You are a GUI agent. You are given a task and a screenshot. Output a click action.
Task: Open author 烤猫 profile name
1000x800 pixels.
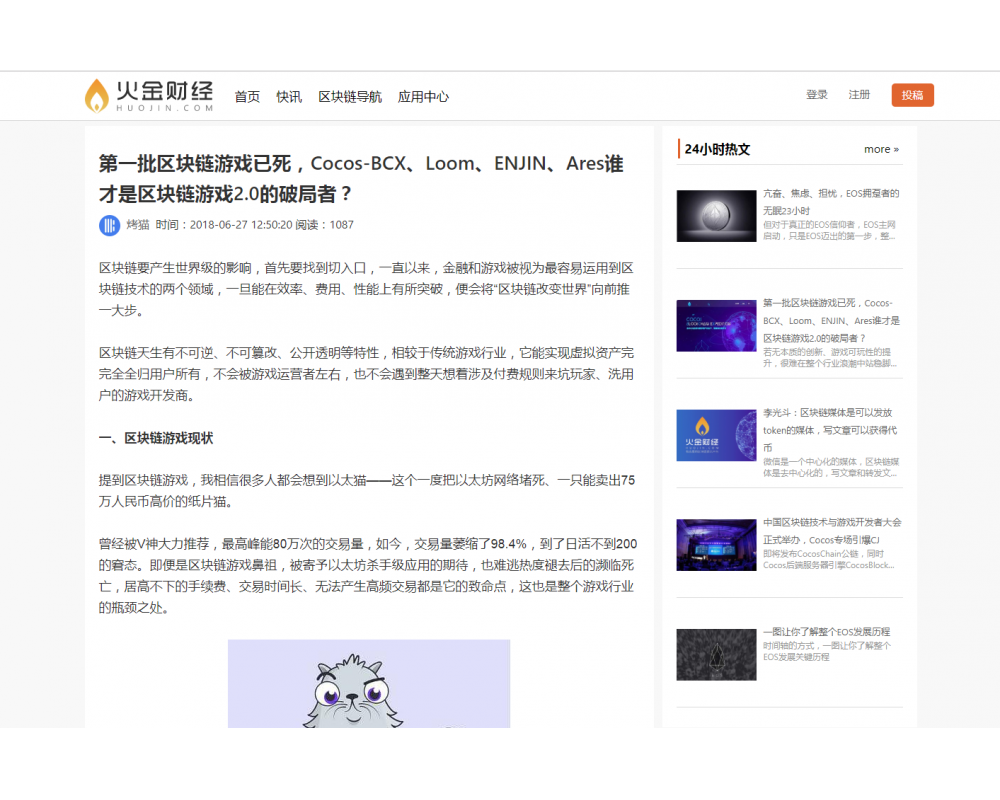138,225
